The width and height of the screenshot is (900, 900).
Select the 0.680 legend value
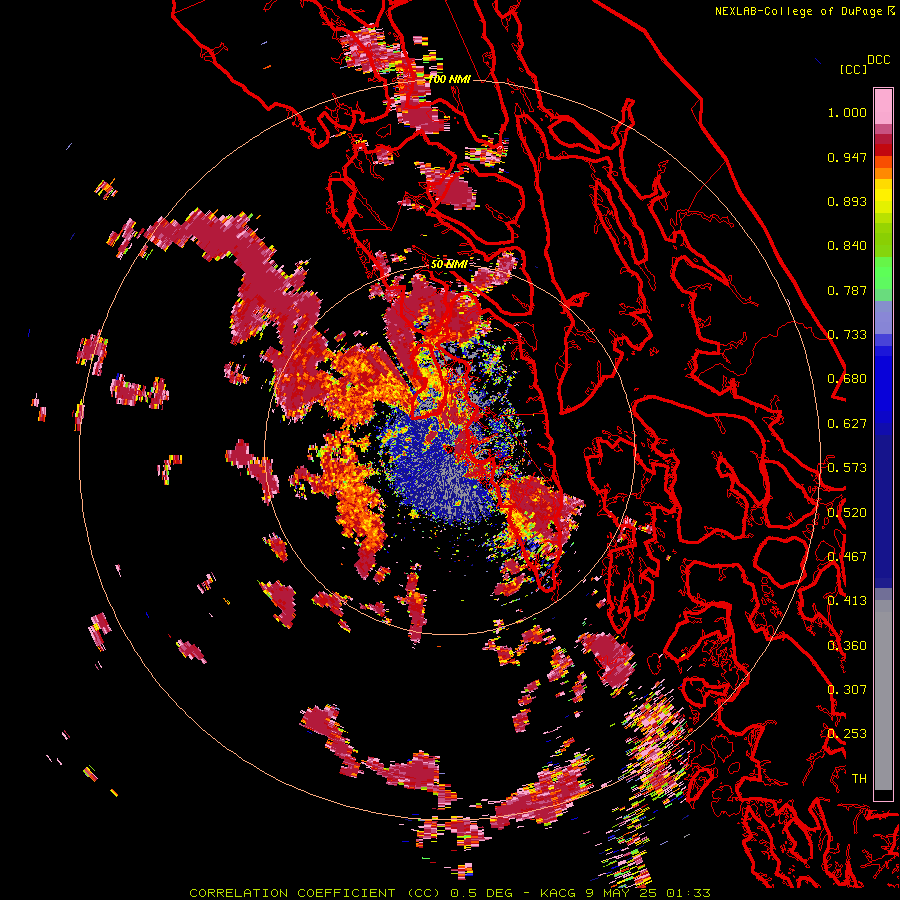click(x=847, y=379)
